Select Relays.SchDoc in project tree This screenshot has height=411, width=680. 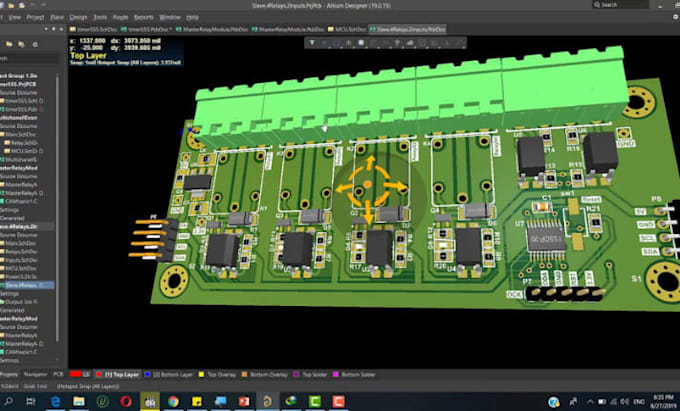[18, 252]
